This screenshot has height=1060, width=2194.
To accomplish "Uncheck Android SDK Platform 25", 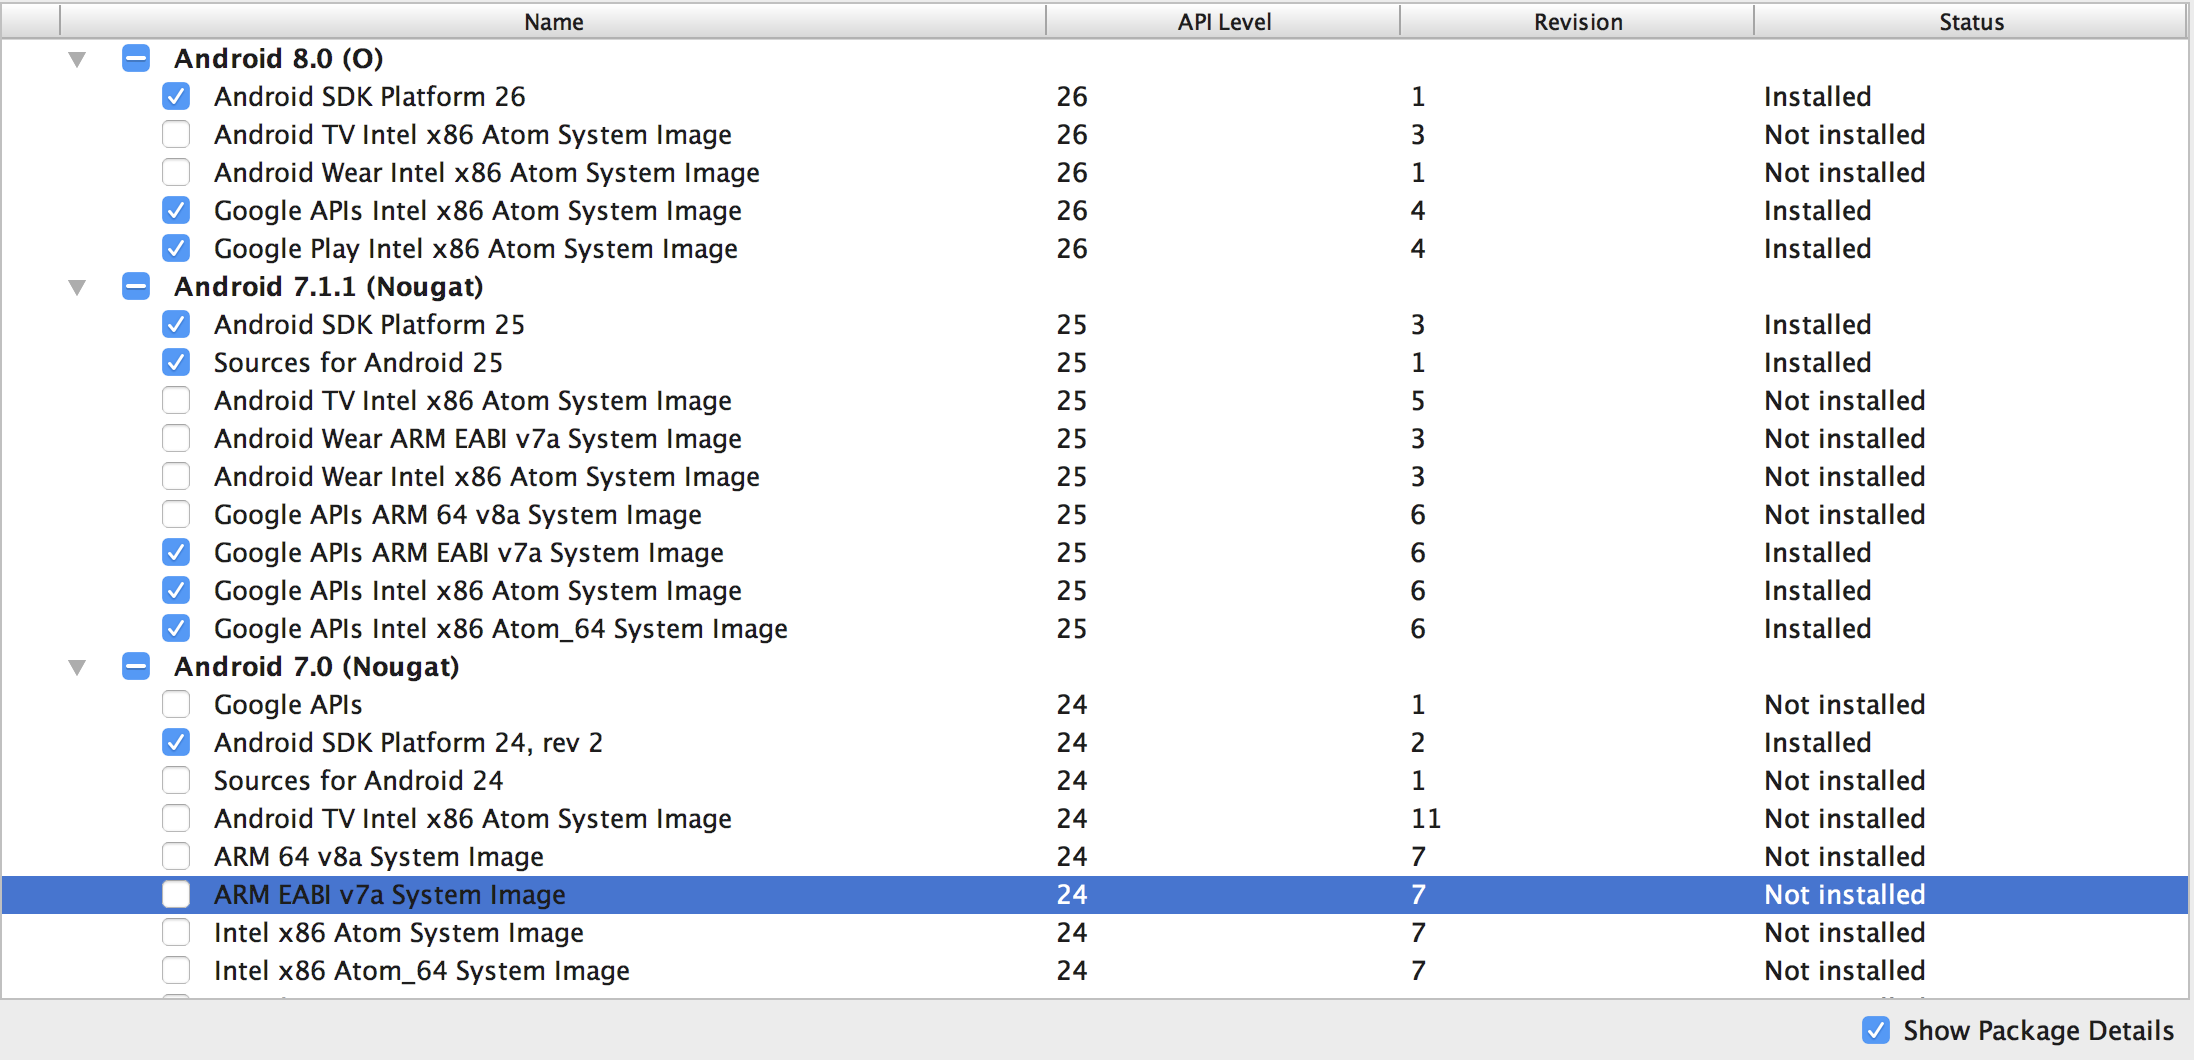I will [176, 324].
